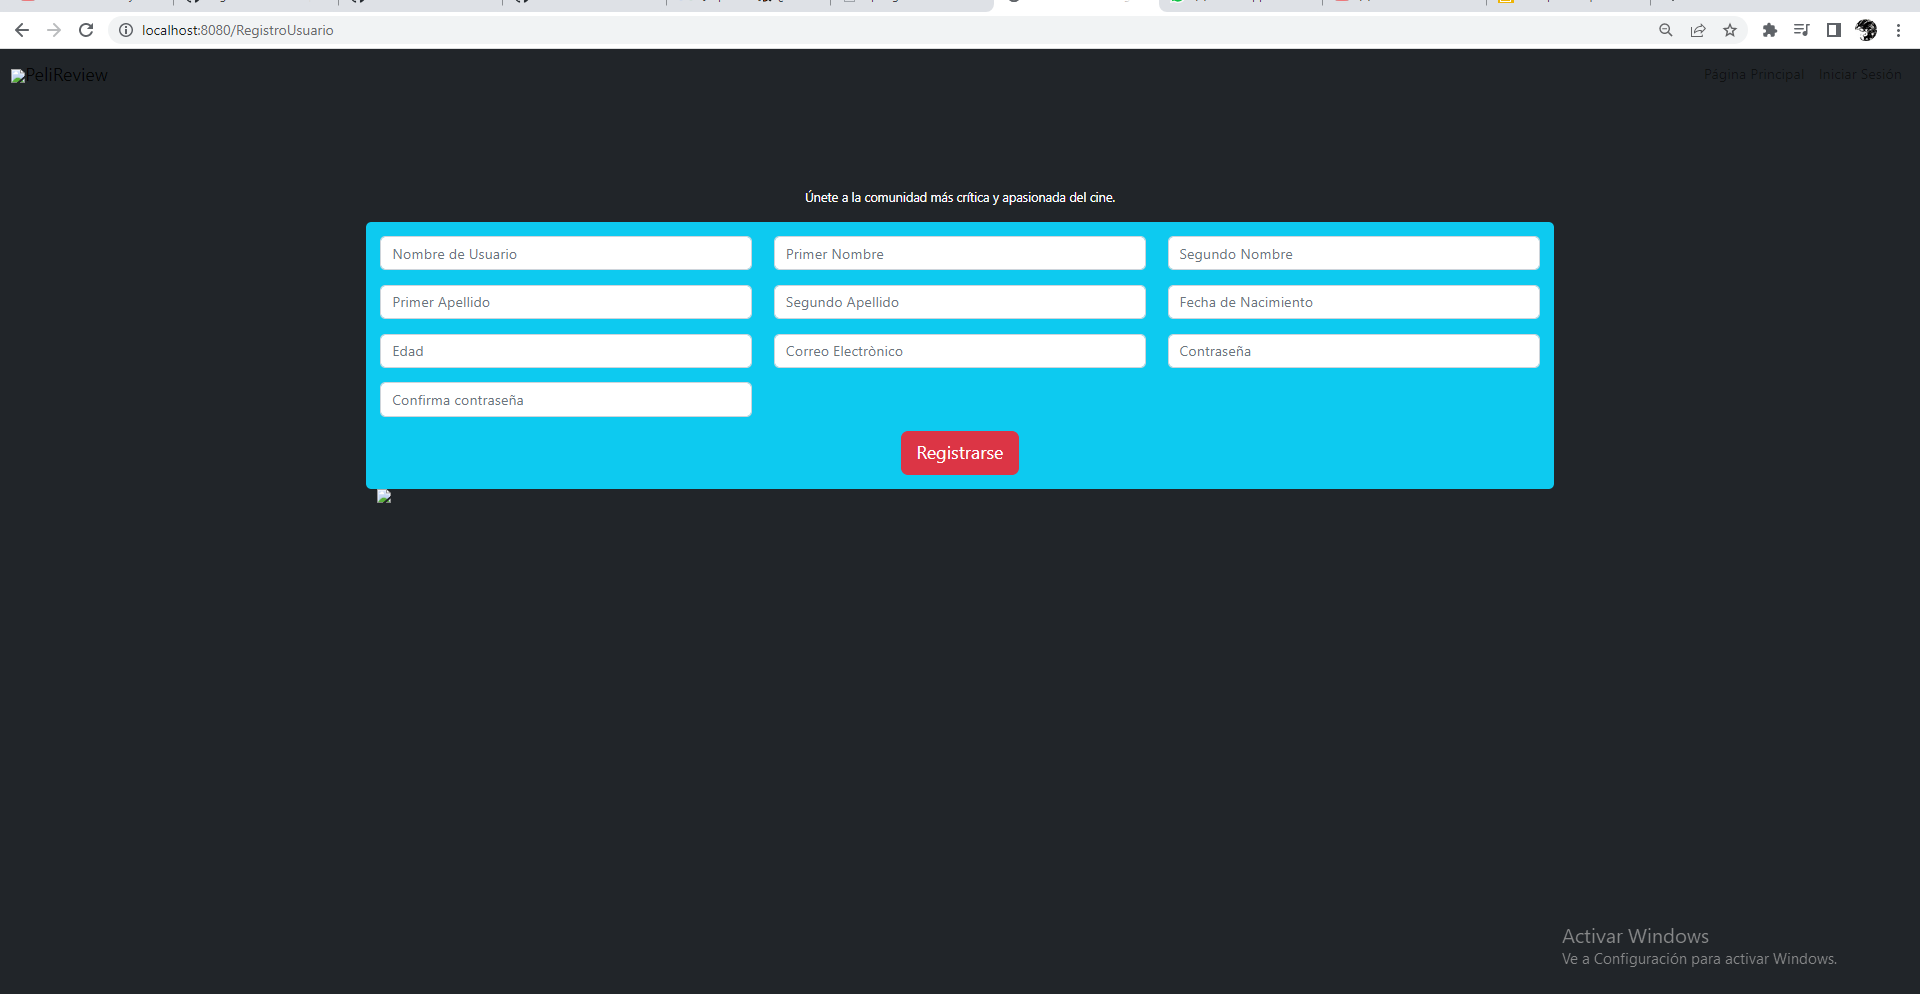This screenshot has height=994, width=1920.
Task: Focus the Segundo Apellido field
Action: [x=960, y=302]
